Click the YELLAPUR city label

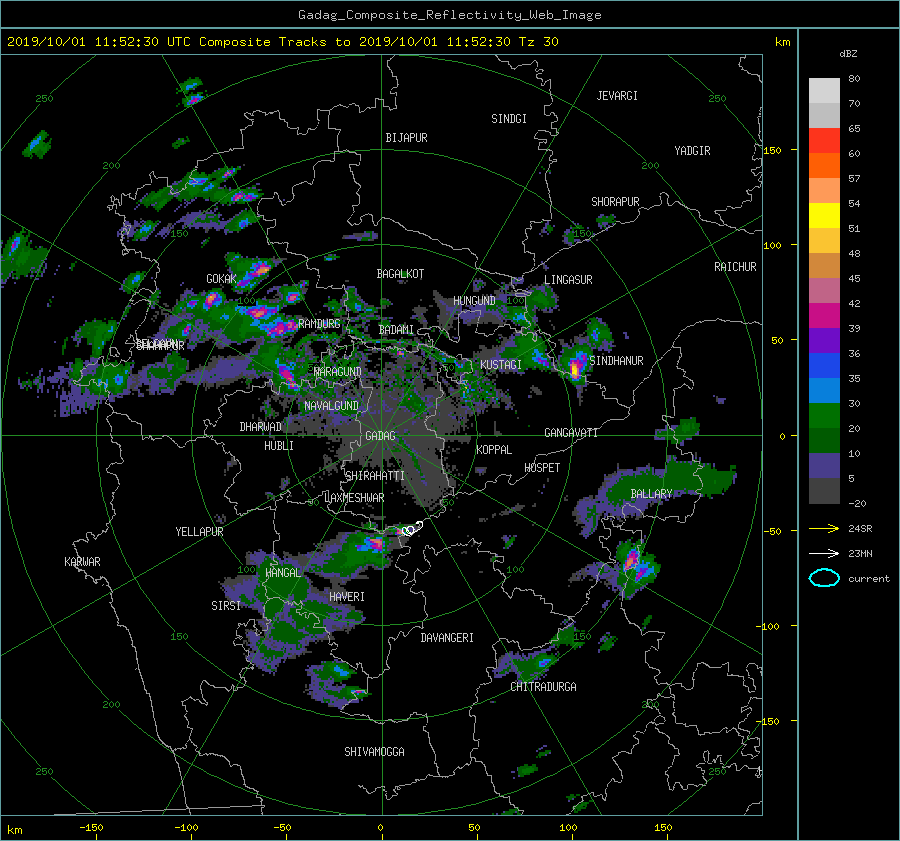click(x=199, y=532)
